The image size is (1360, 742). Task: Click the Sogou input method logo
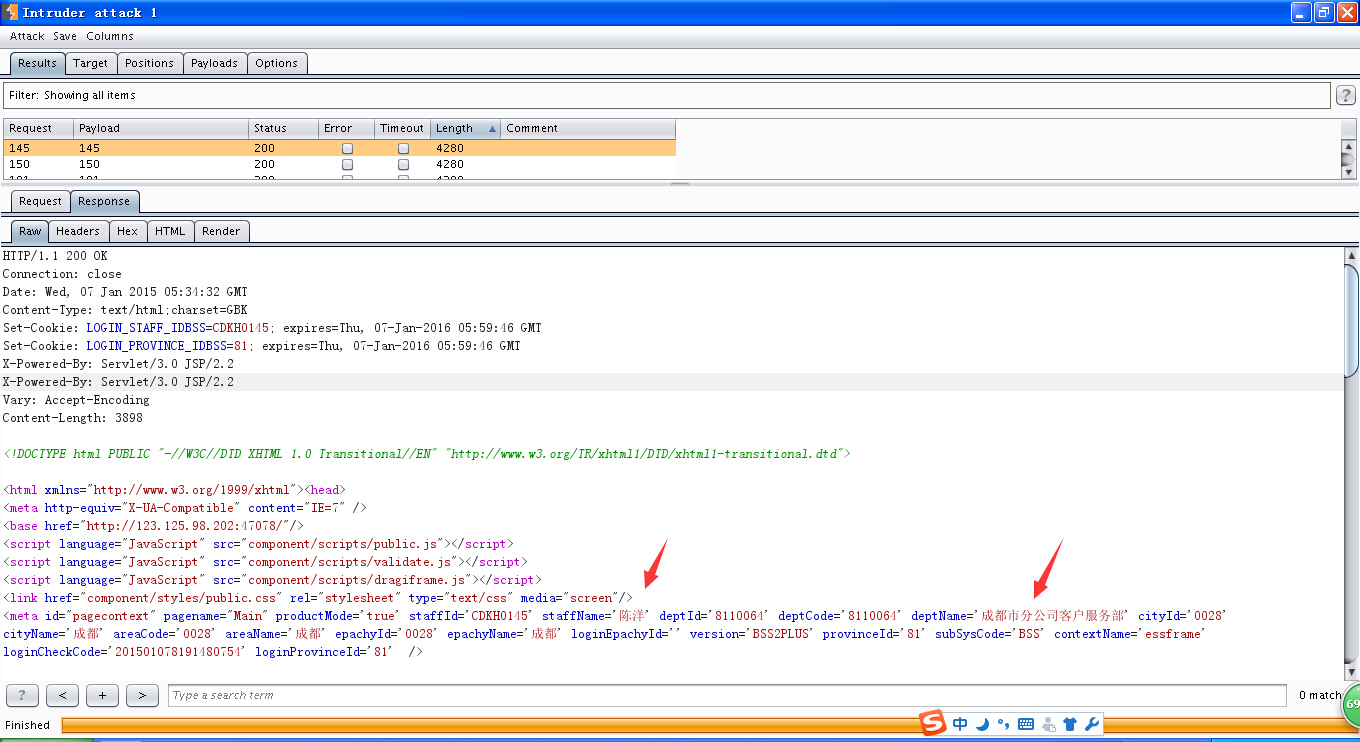click(932, 723)
